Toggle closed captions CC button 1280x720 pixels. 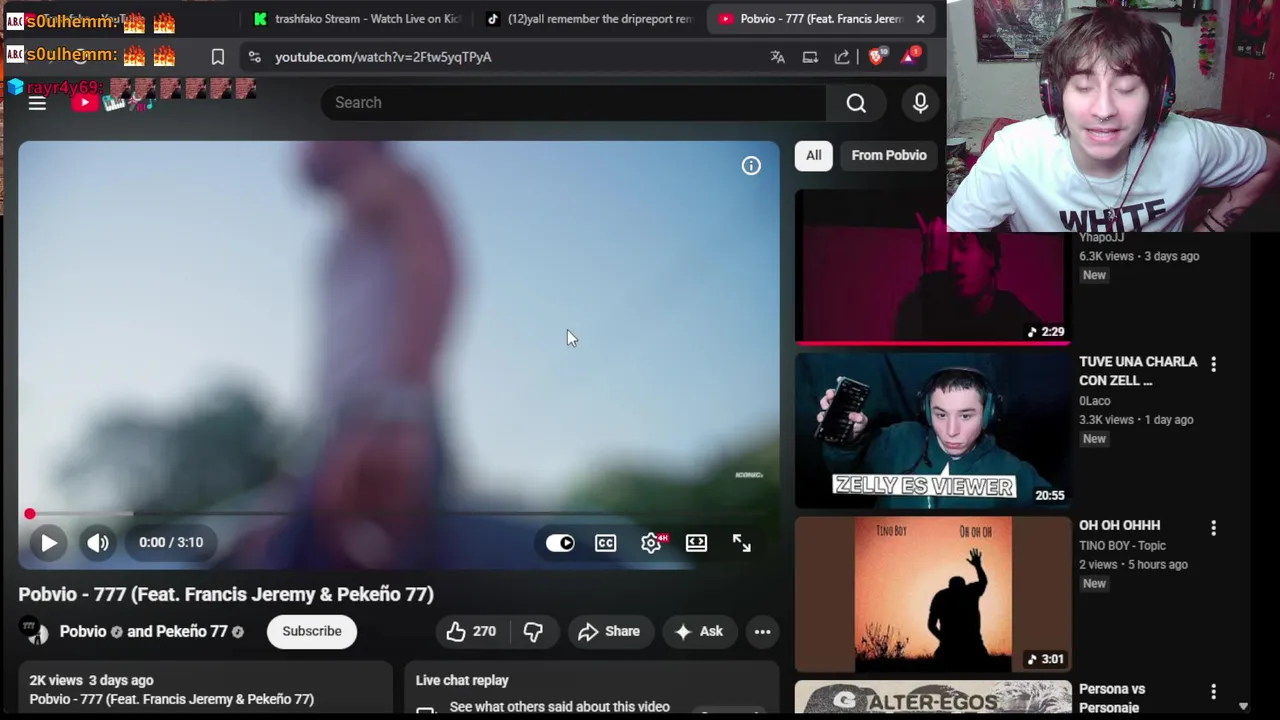coord(606,543)
